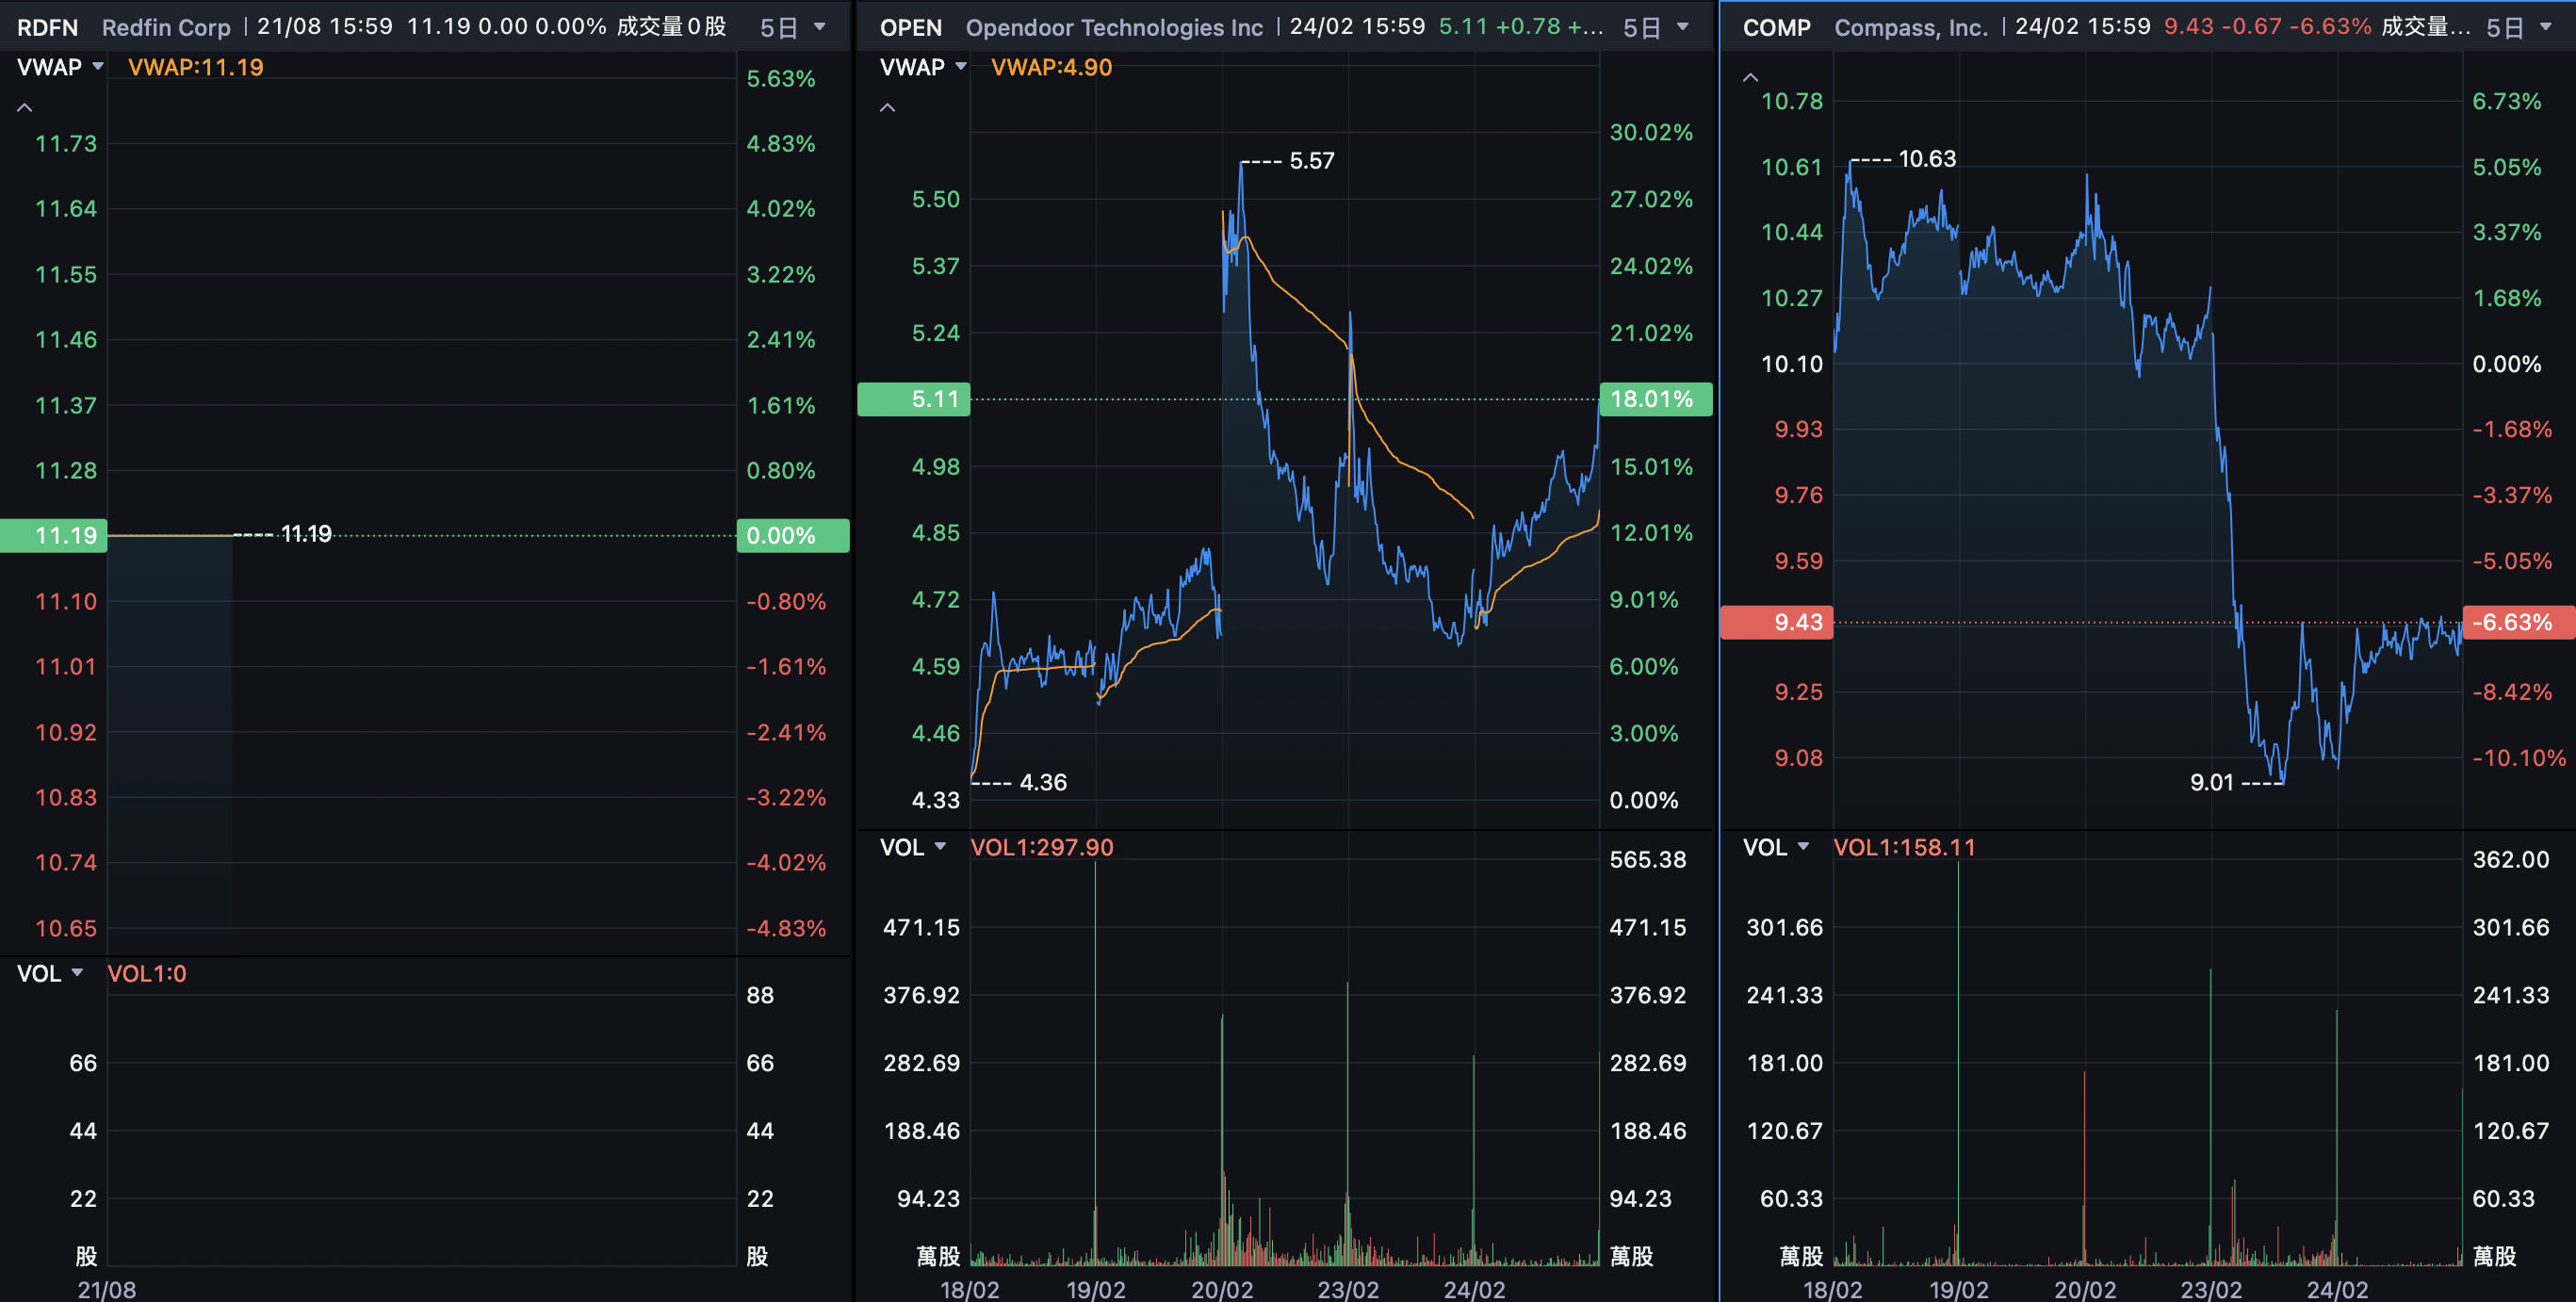Open Compass VOL indicator dropdown
Screen dimensions: 2576x1302
[1775, 847]
